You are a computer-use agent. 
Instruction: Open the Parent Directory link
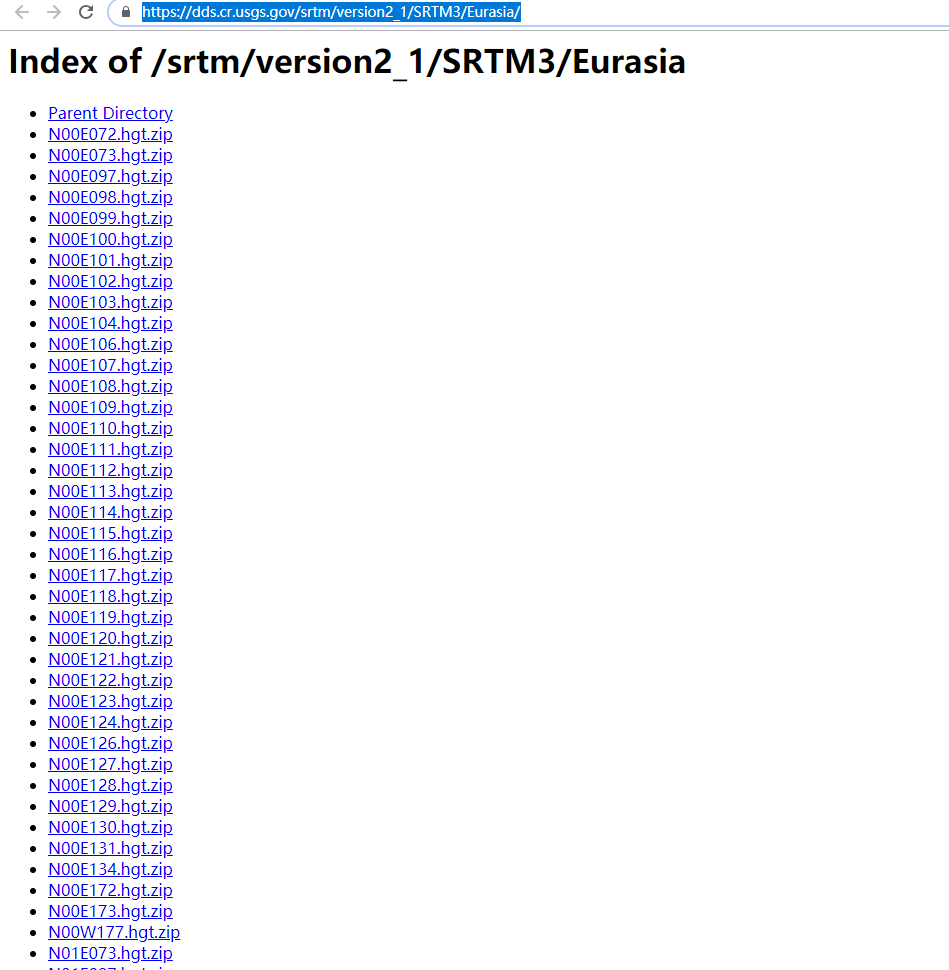point(110,113)
